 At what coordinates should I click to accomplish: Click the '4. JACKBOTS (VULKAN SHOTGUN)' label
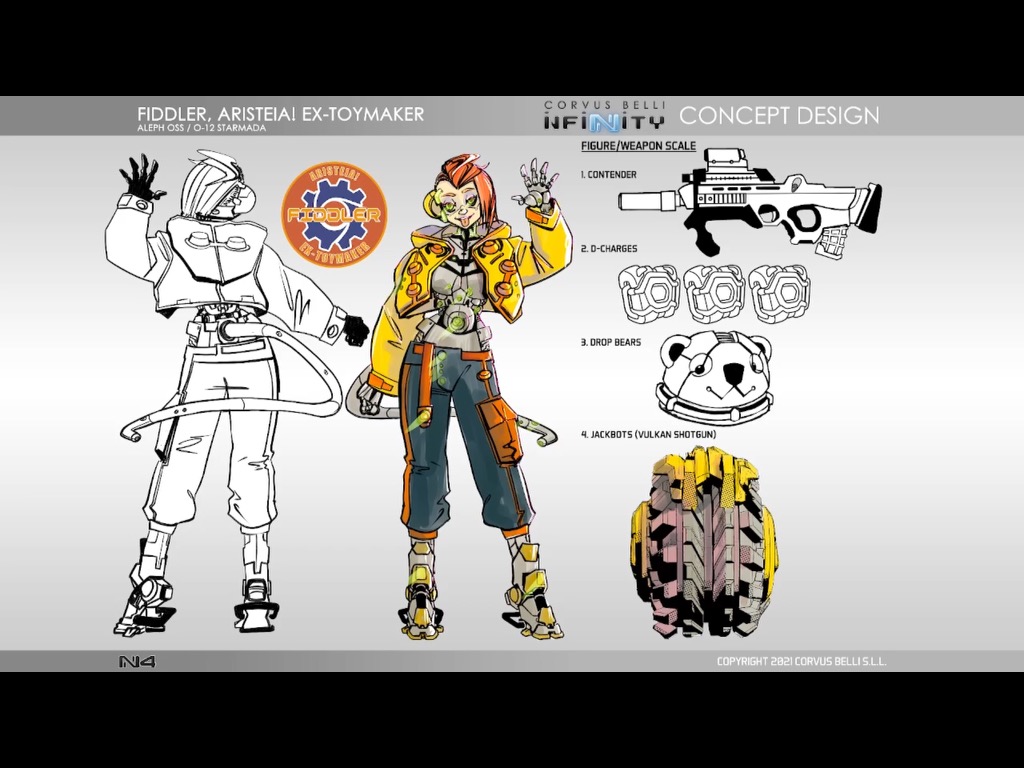(x=648, y=434)
